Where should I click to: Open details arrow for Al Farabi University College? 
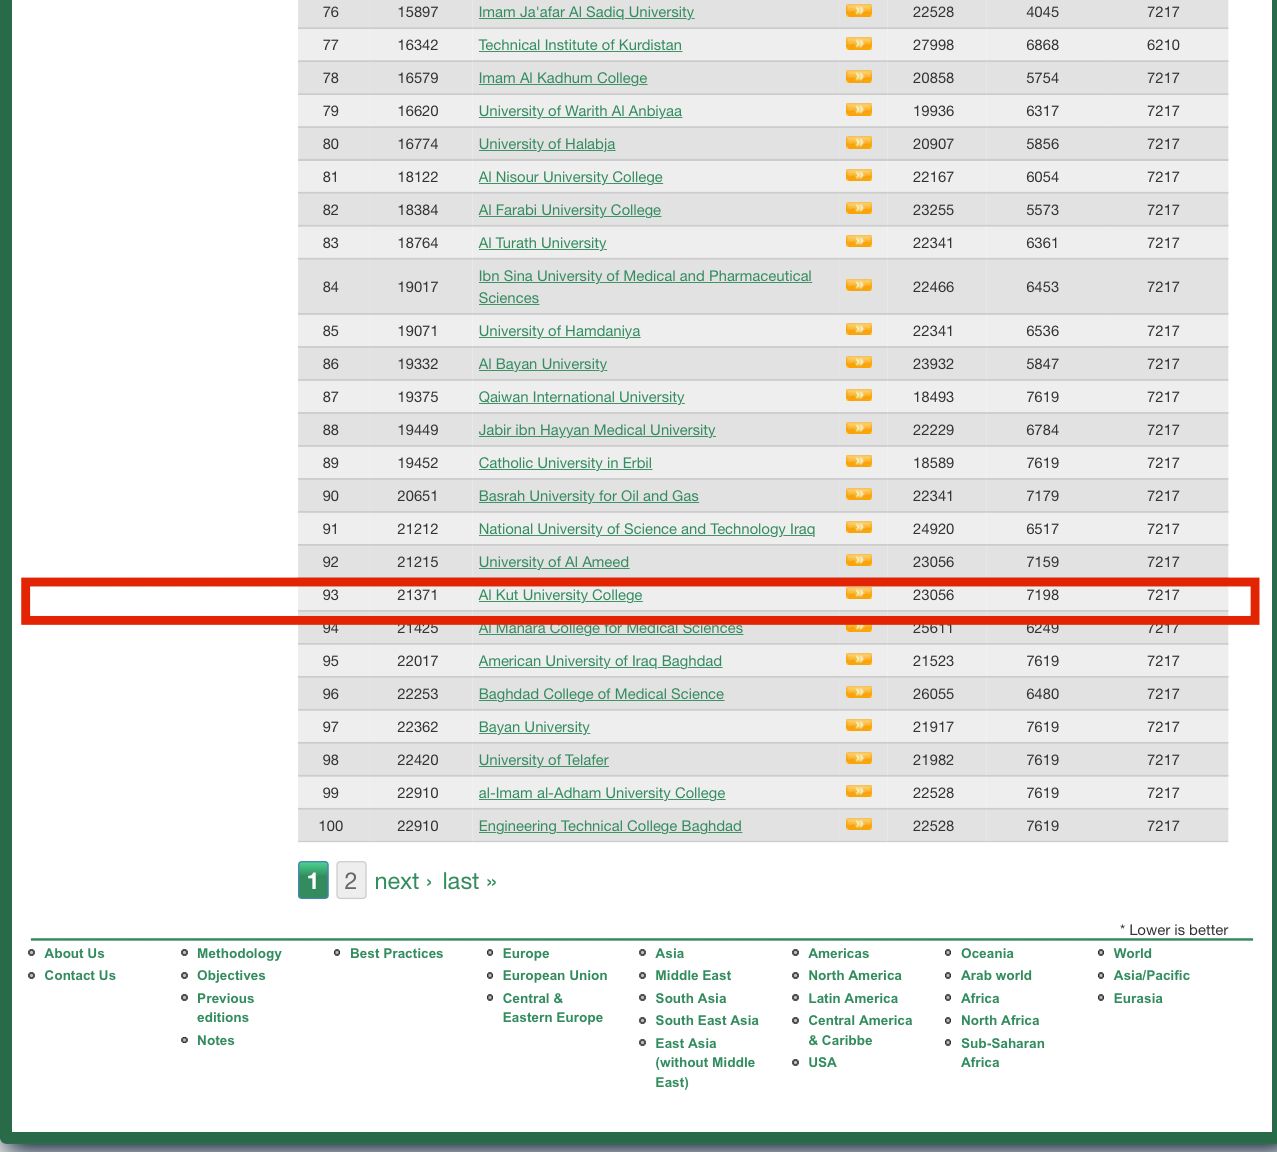click(858, 209)
